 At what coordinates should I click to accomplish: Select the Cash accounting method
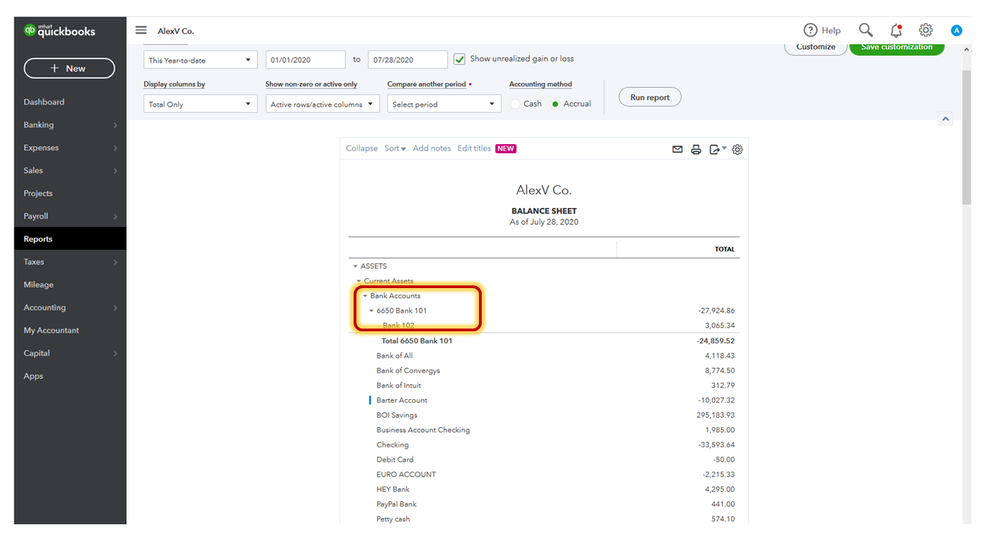516,104
